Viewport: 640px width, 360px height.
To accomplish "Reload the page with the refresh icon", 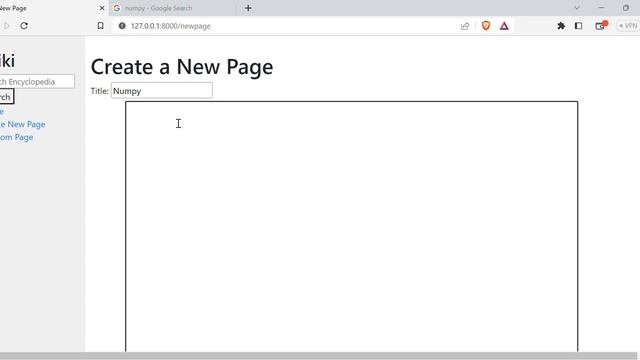I will pyautogui.click(x=24, y=26).
